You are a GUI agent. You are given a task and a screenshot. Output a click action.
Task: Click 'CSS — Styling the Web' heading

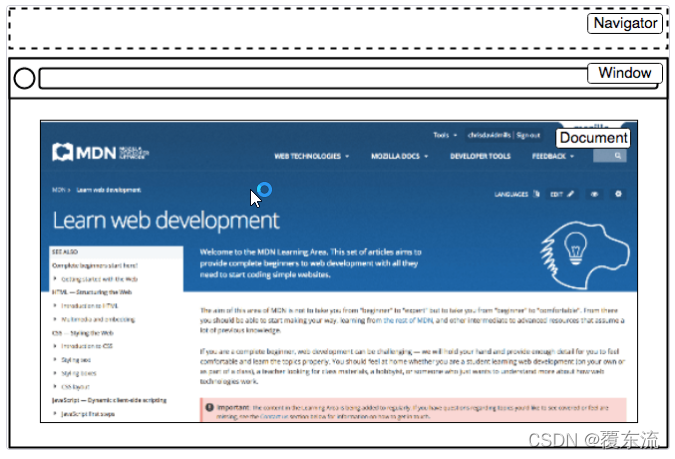pyautogui.click(x=83, y=333)
